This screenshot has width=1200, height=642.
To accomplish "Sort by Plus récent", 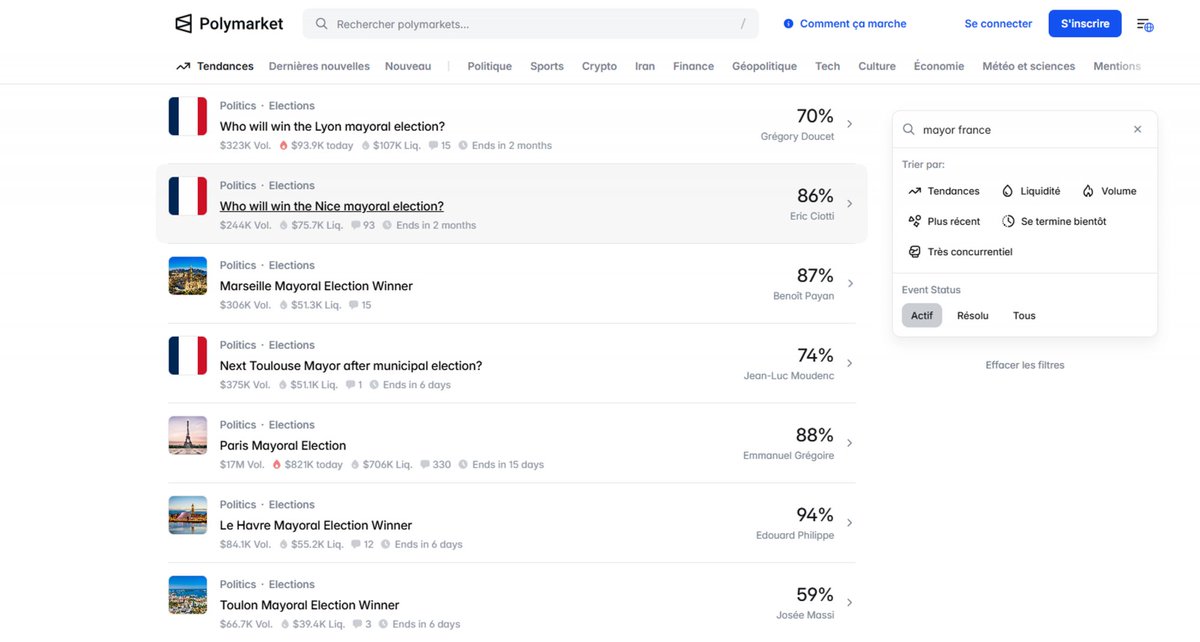I will (x=944, y=221).
